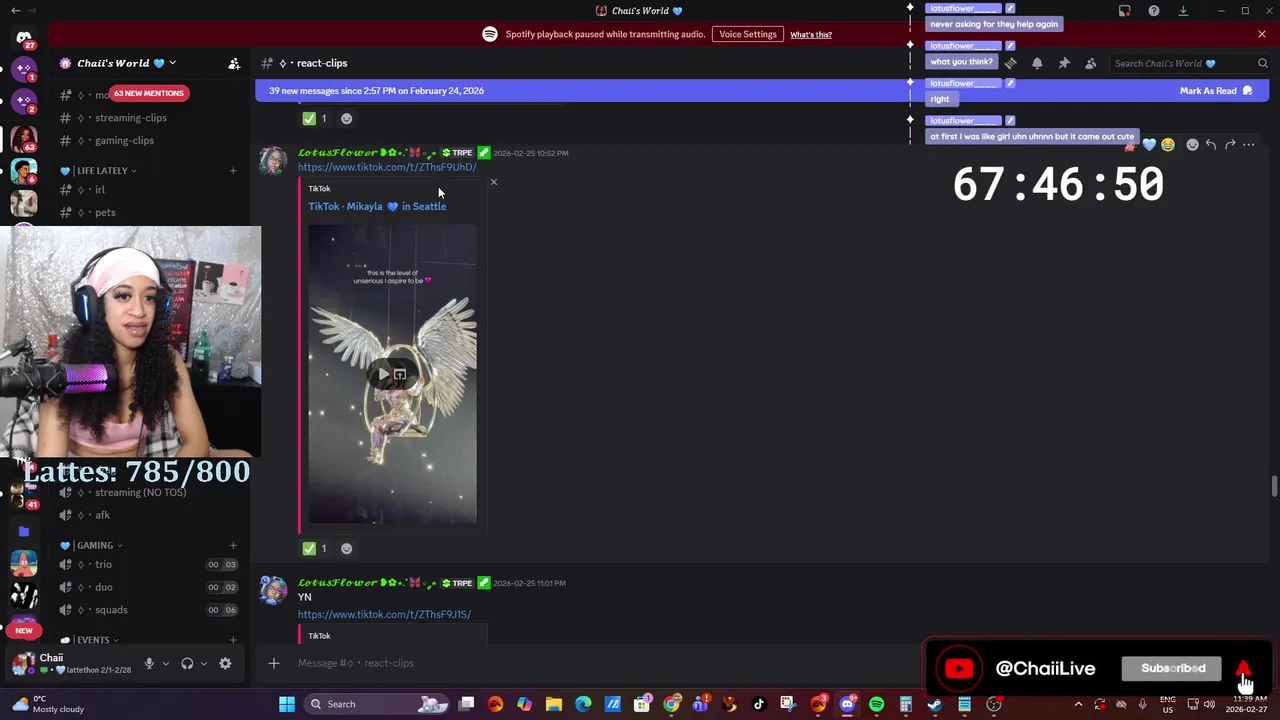1280x720 pixels.
Task: Open server icon with 6 badge
Action: (x=24, y=171)
